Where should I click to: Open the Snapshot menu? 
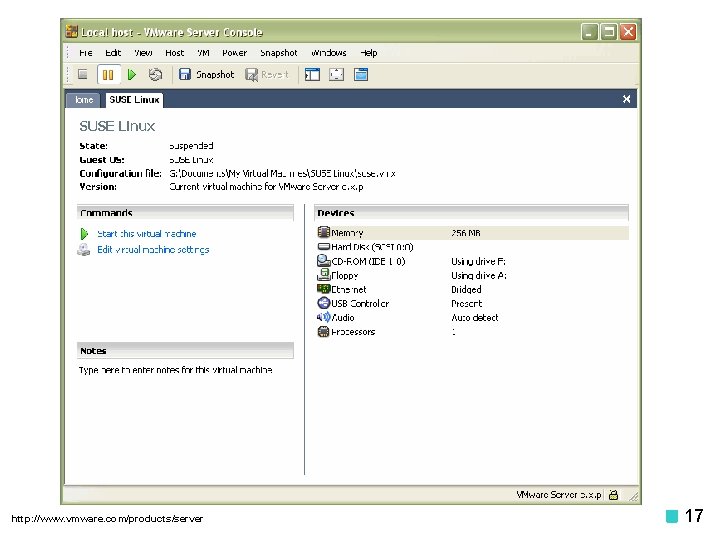click(279, 53)
